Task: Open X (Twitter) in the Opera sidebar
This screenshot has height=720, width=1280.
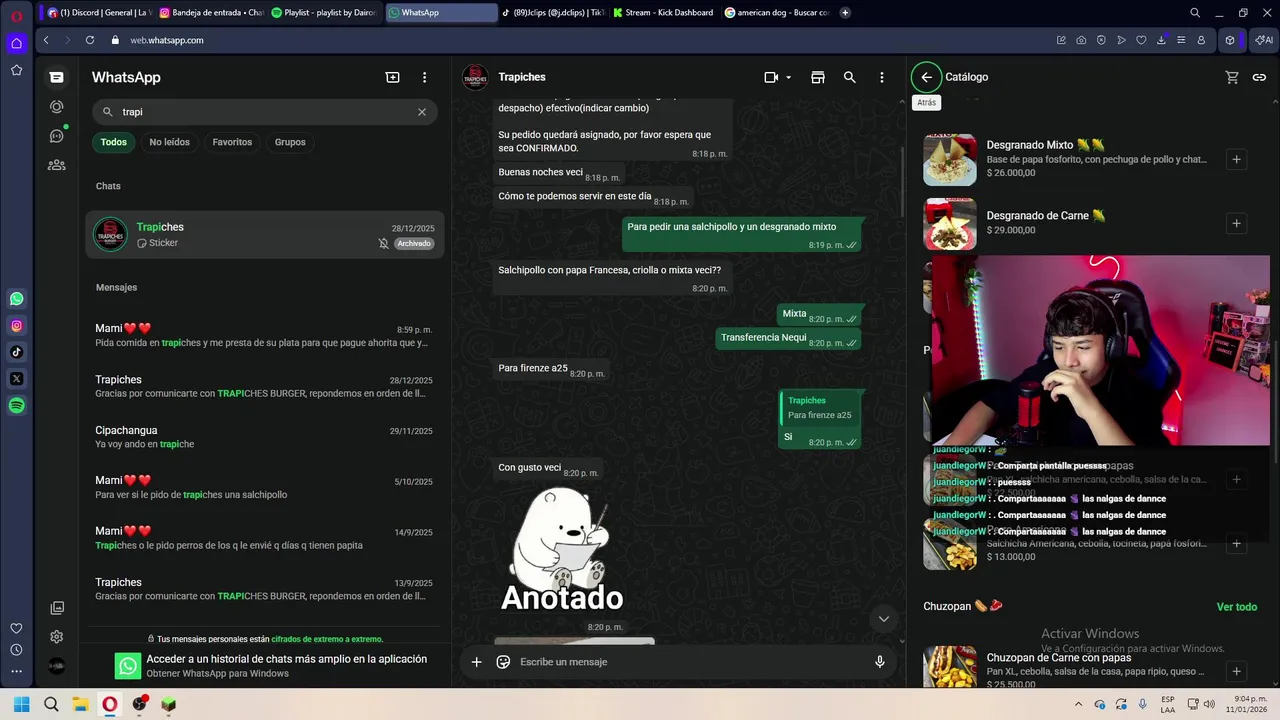Action: click(x=16, y=379)
